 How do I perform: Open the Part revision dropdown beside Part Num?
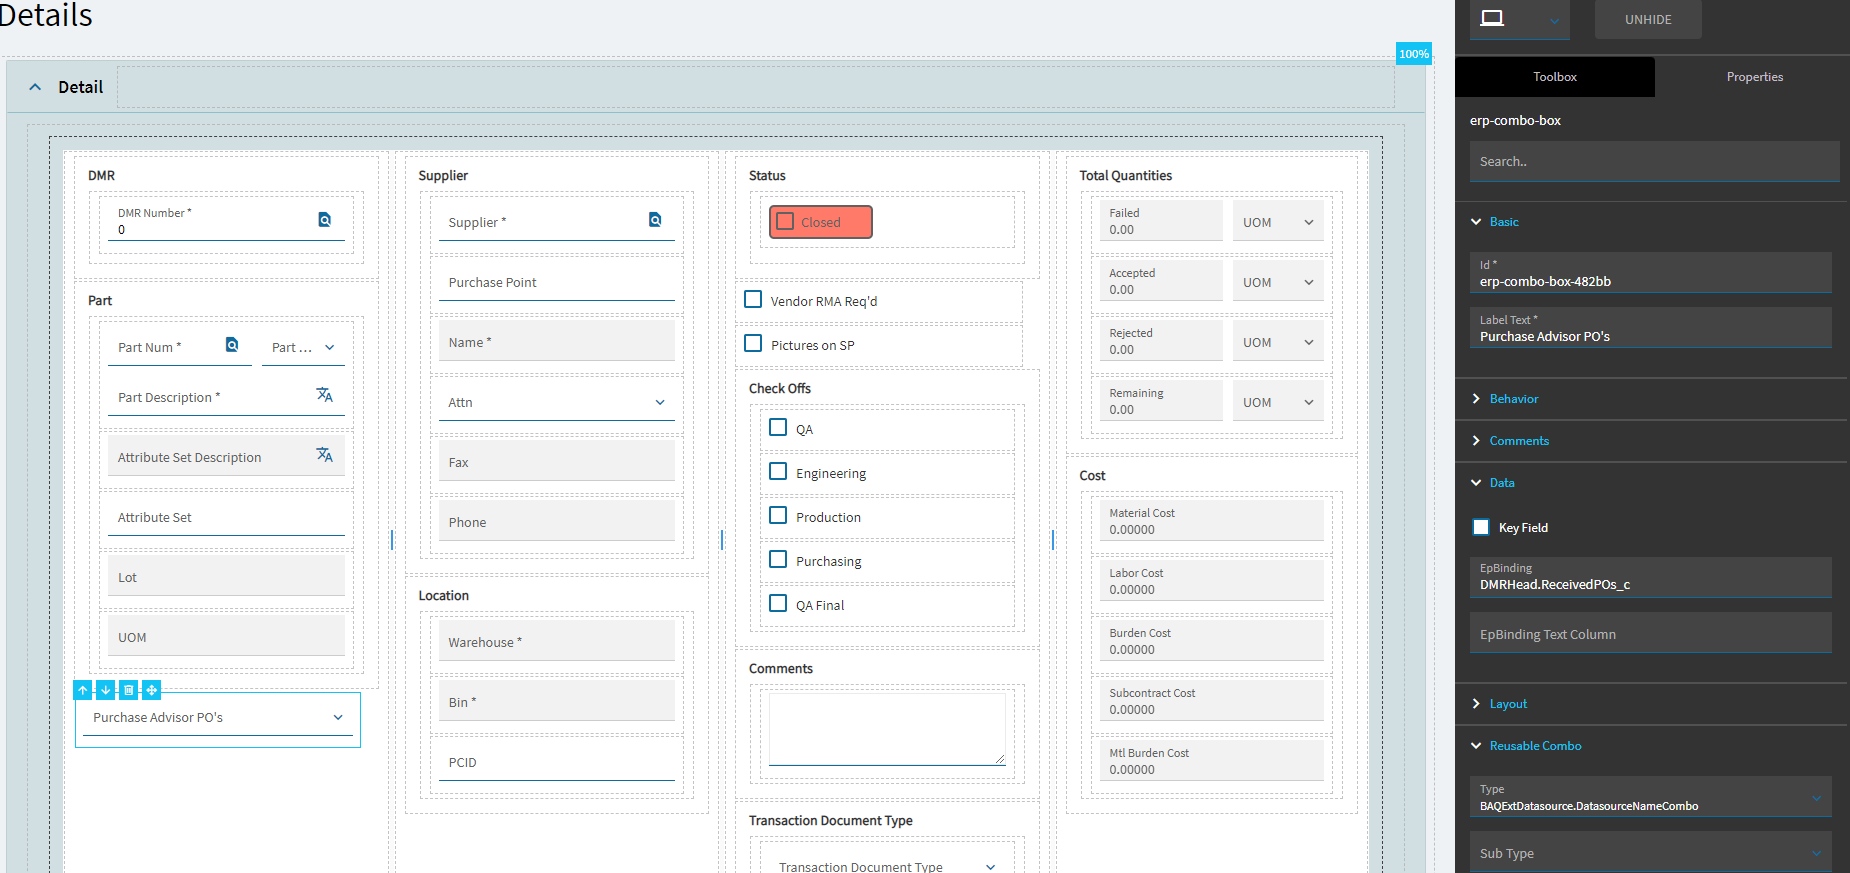[330, 347]
